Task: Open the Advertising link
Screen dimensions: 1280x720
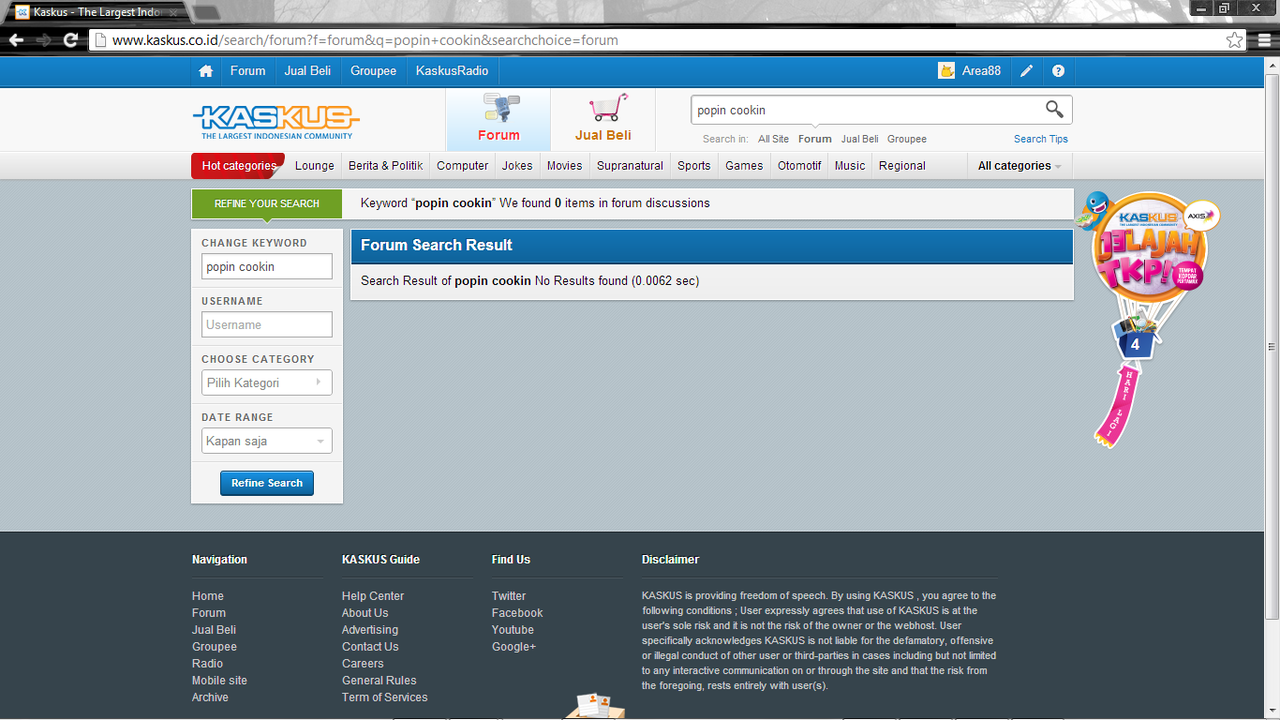Action: tap(370, 630)
